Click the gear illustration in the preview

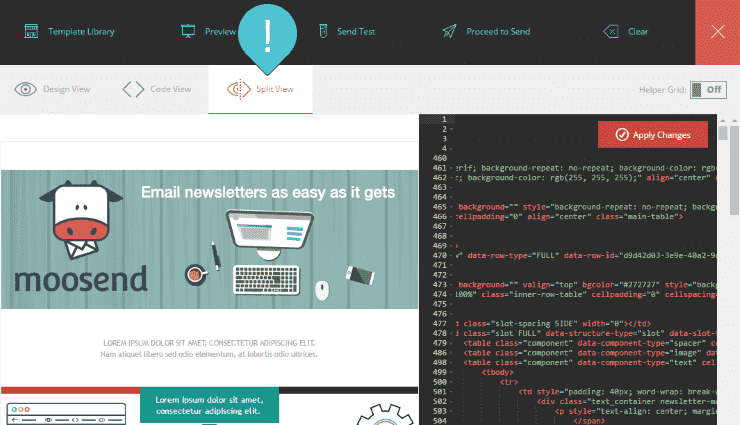click(x=385, y=415)
